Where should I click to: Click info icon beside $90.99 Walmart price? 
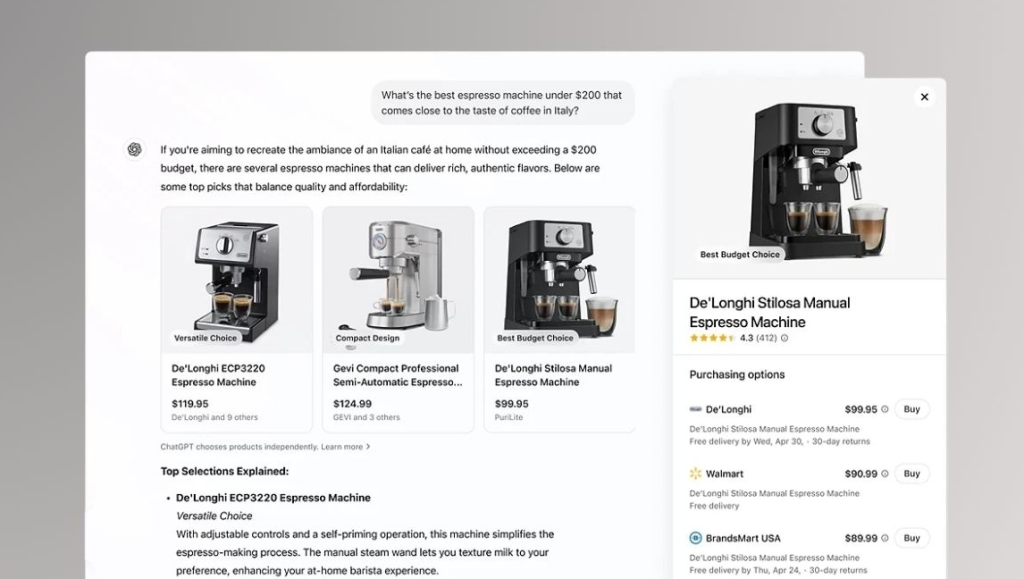coord(885,474)
